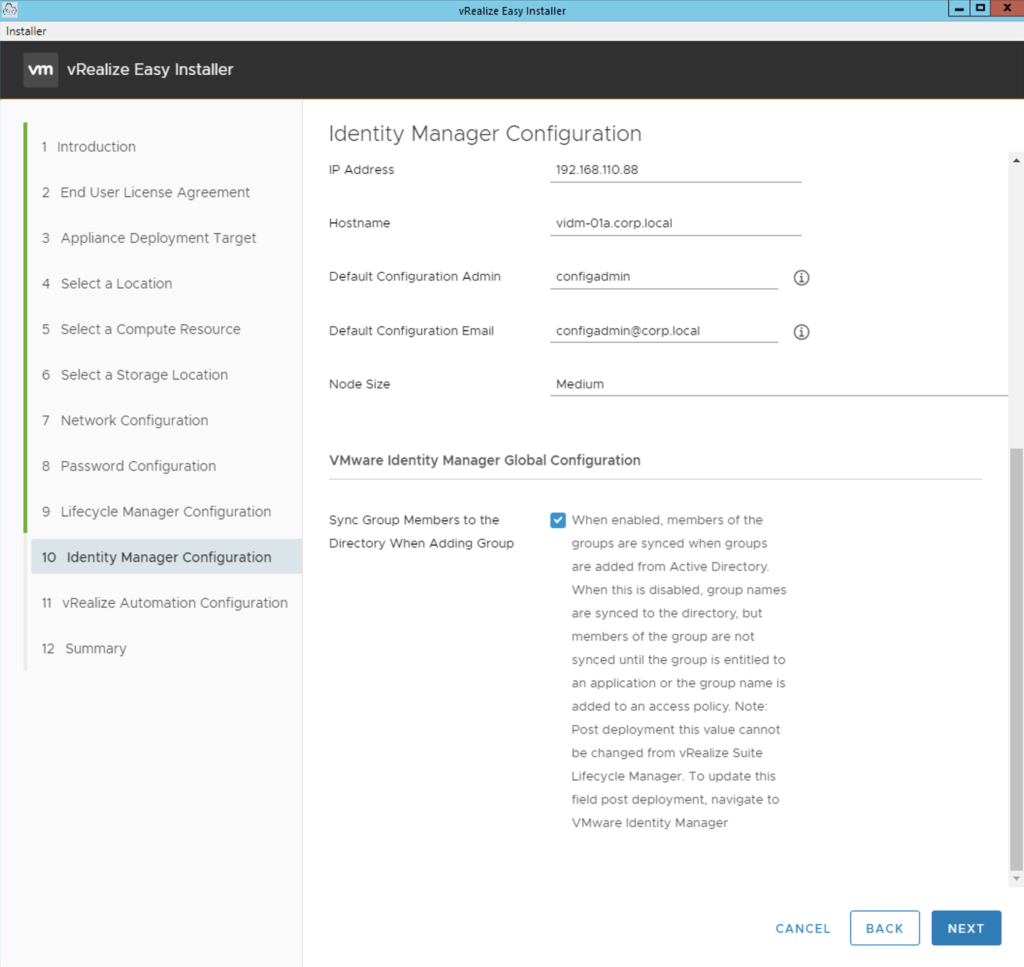
Task: Uncheck Sync Group Members checkbox
Action: click(558, 520)
